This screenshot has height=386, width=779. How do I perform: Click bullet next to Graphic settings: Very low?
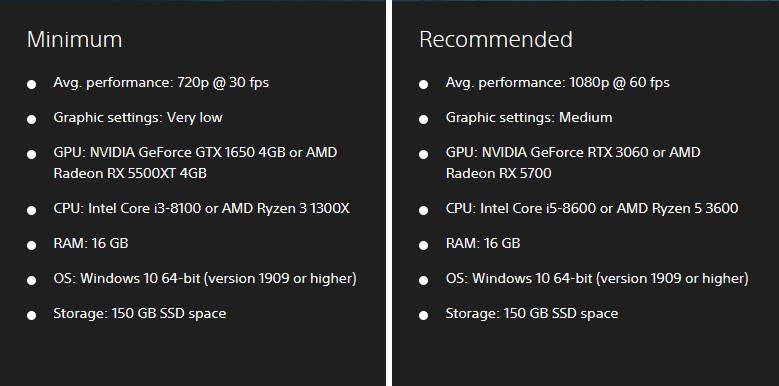coord(31,119)
